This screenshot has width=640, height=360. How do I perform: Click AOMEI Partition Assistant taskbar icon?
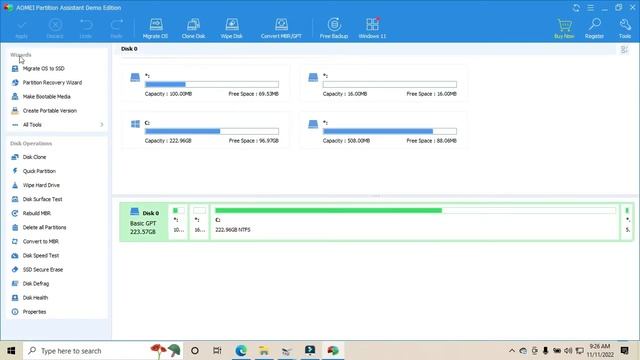point(333,351)
